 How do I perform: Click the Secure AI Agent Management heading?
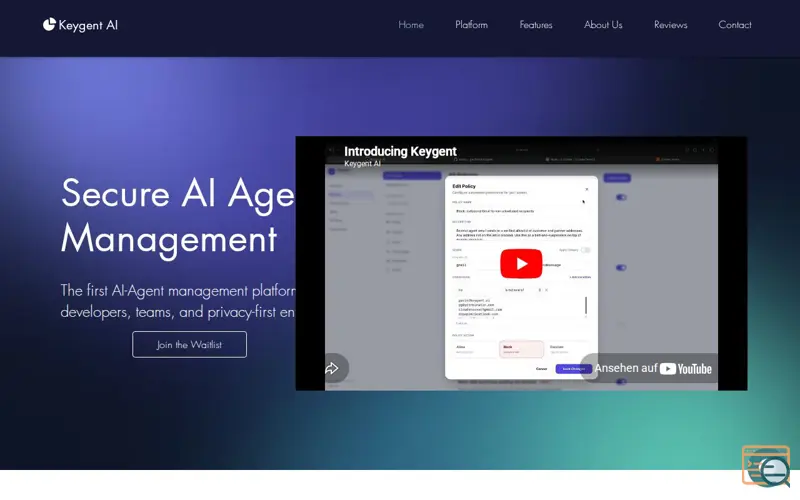point(178,216)
